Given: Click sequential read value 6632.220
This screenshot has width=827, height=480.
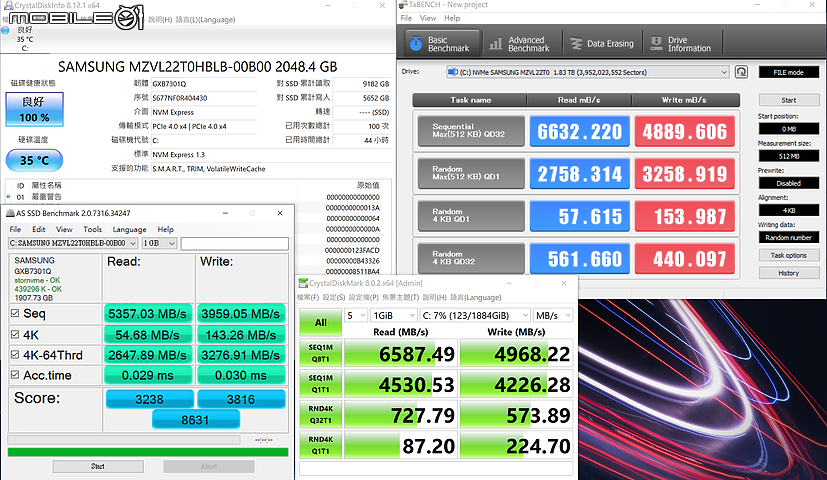Looking at the screenshot, I should pyautogui.click(x=580, y=131).
